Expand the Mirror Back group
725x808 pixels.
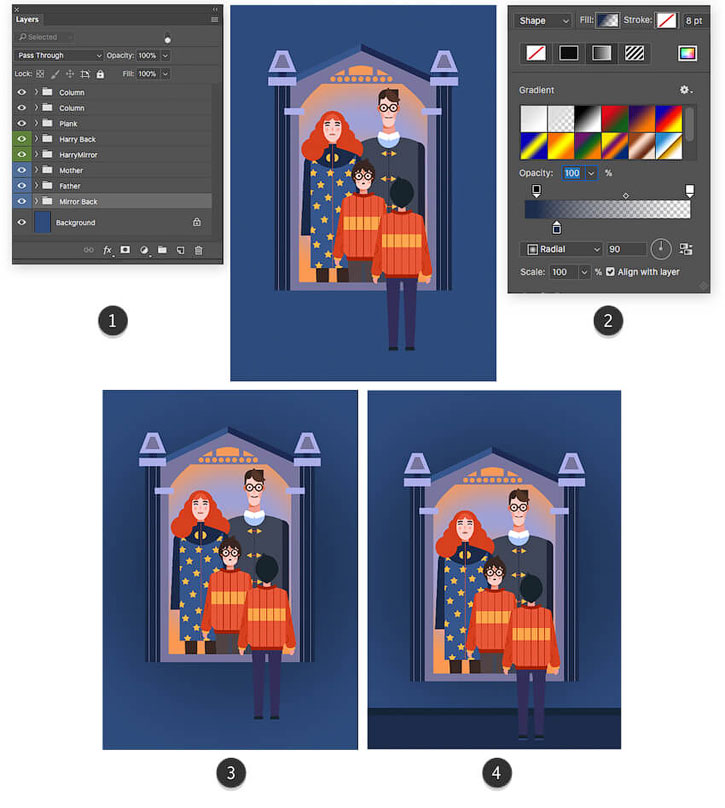click(36, 201)
